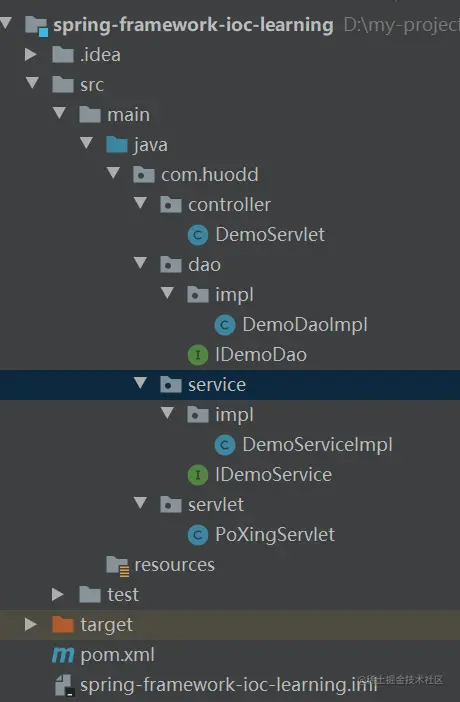Click the resources folder icon
This screenshot has width=460, height=702.
coord(118,565)
